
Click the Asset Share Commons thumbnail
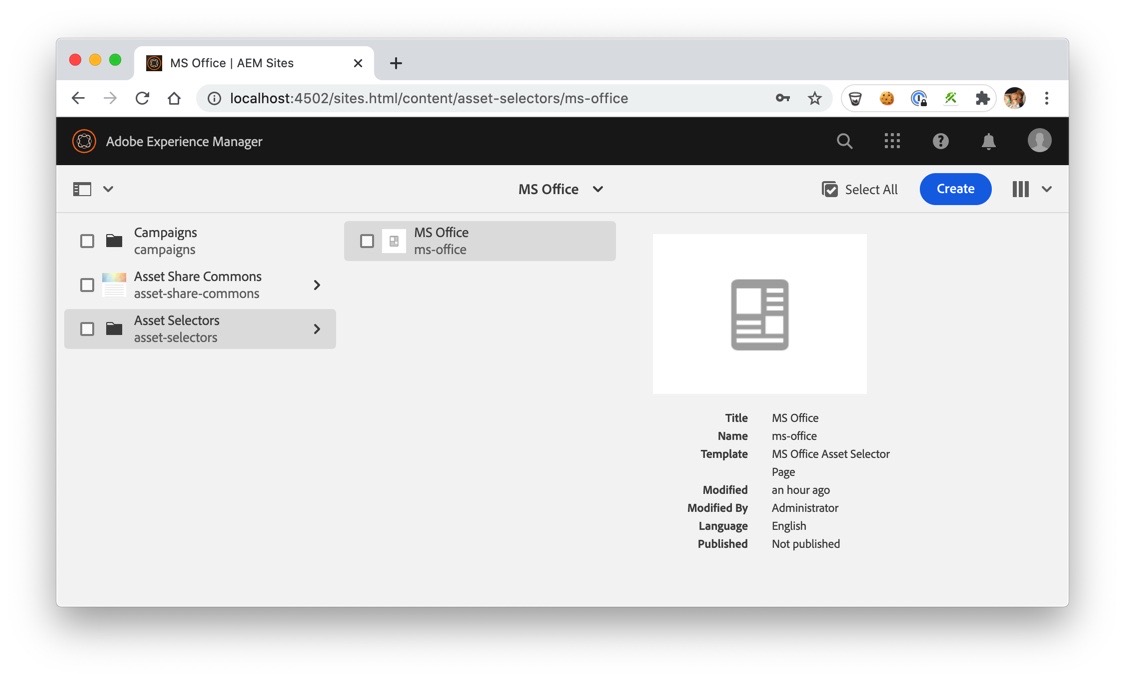coord(114,285)
